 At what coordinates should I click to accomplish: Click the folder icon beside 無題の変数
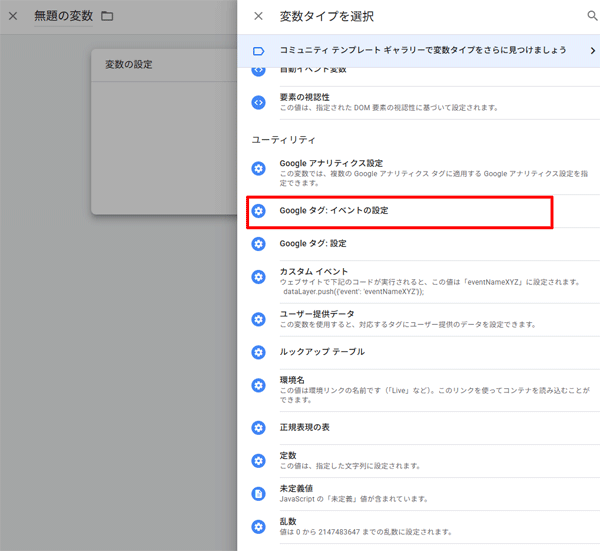(x=108, y=16)
